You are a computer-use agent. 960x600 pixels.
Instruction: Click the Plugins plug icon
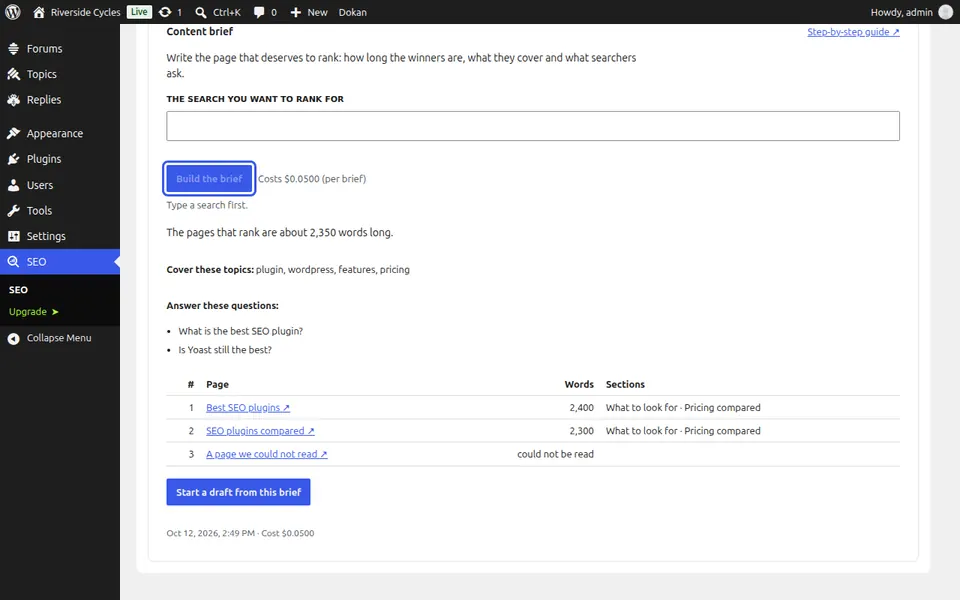point(13,159)
